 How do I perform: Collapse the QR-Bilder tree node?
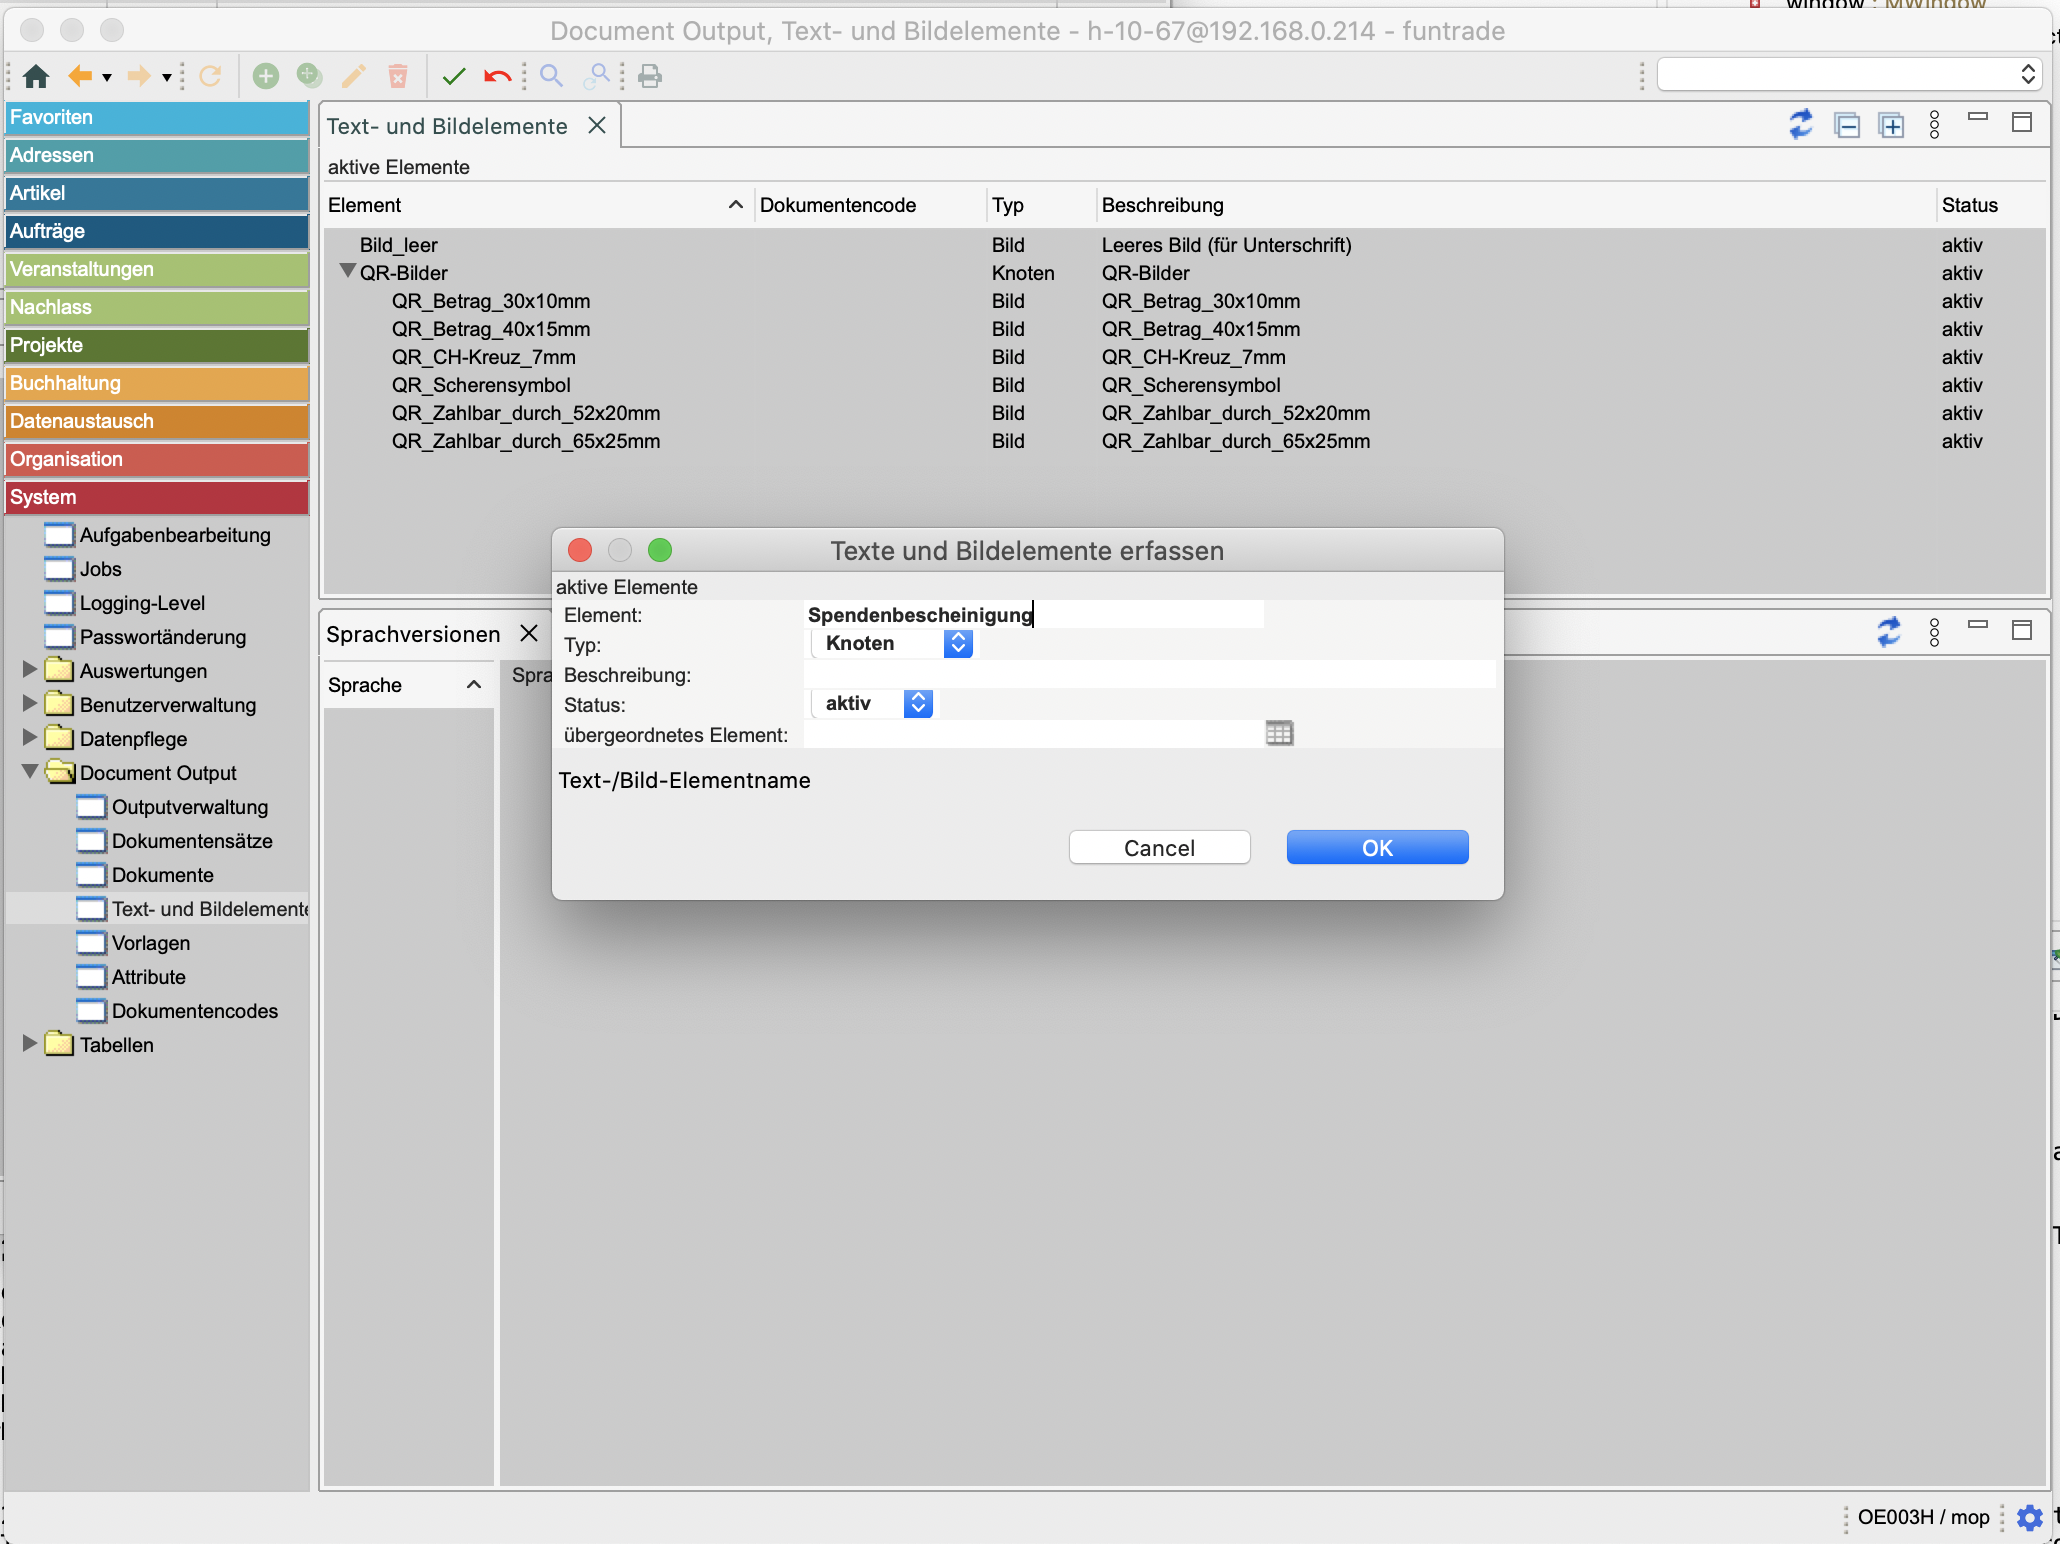pyautogui.click(x=347, y=271)
